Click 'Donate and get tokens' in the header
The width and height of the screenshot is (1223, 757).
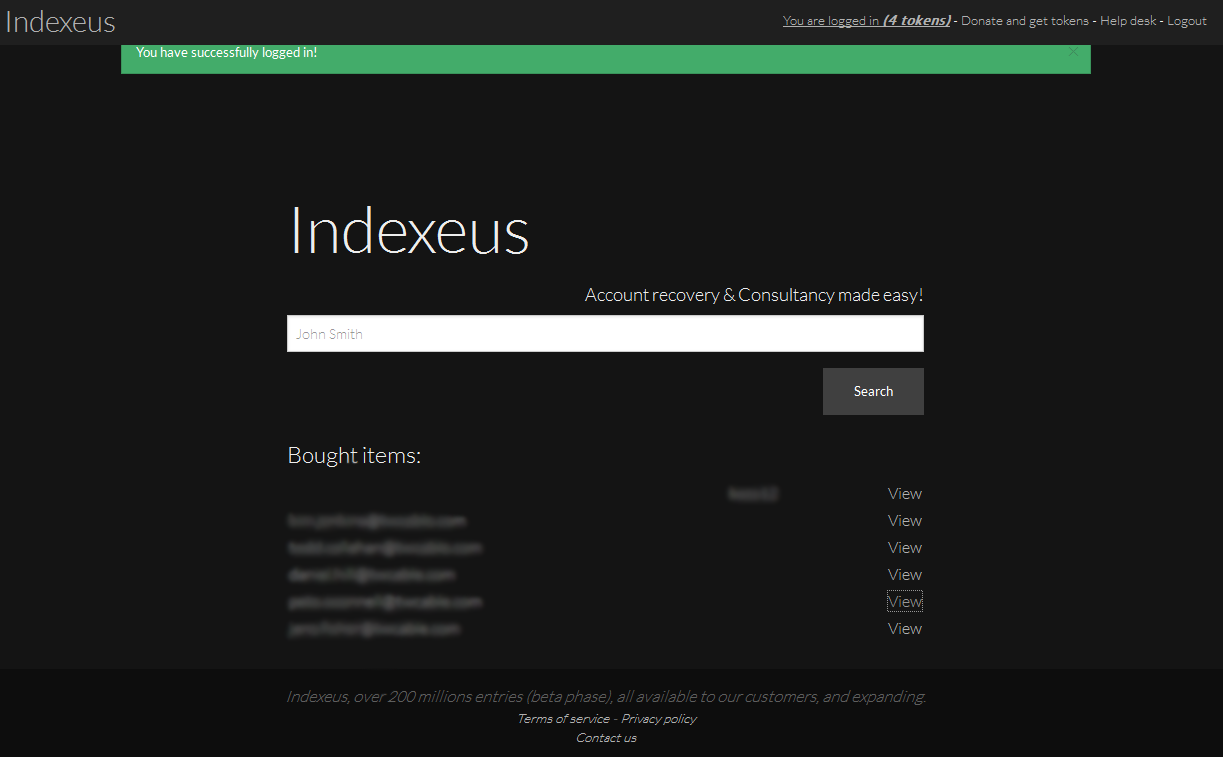1024,21
